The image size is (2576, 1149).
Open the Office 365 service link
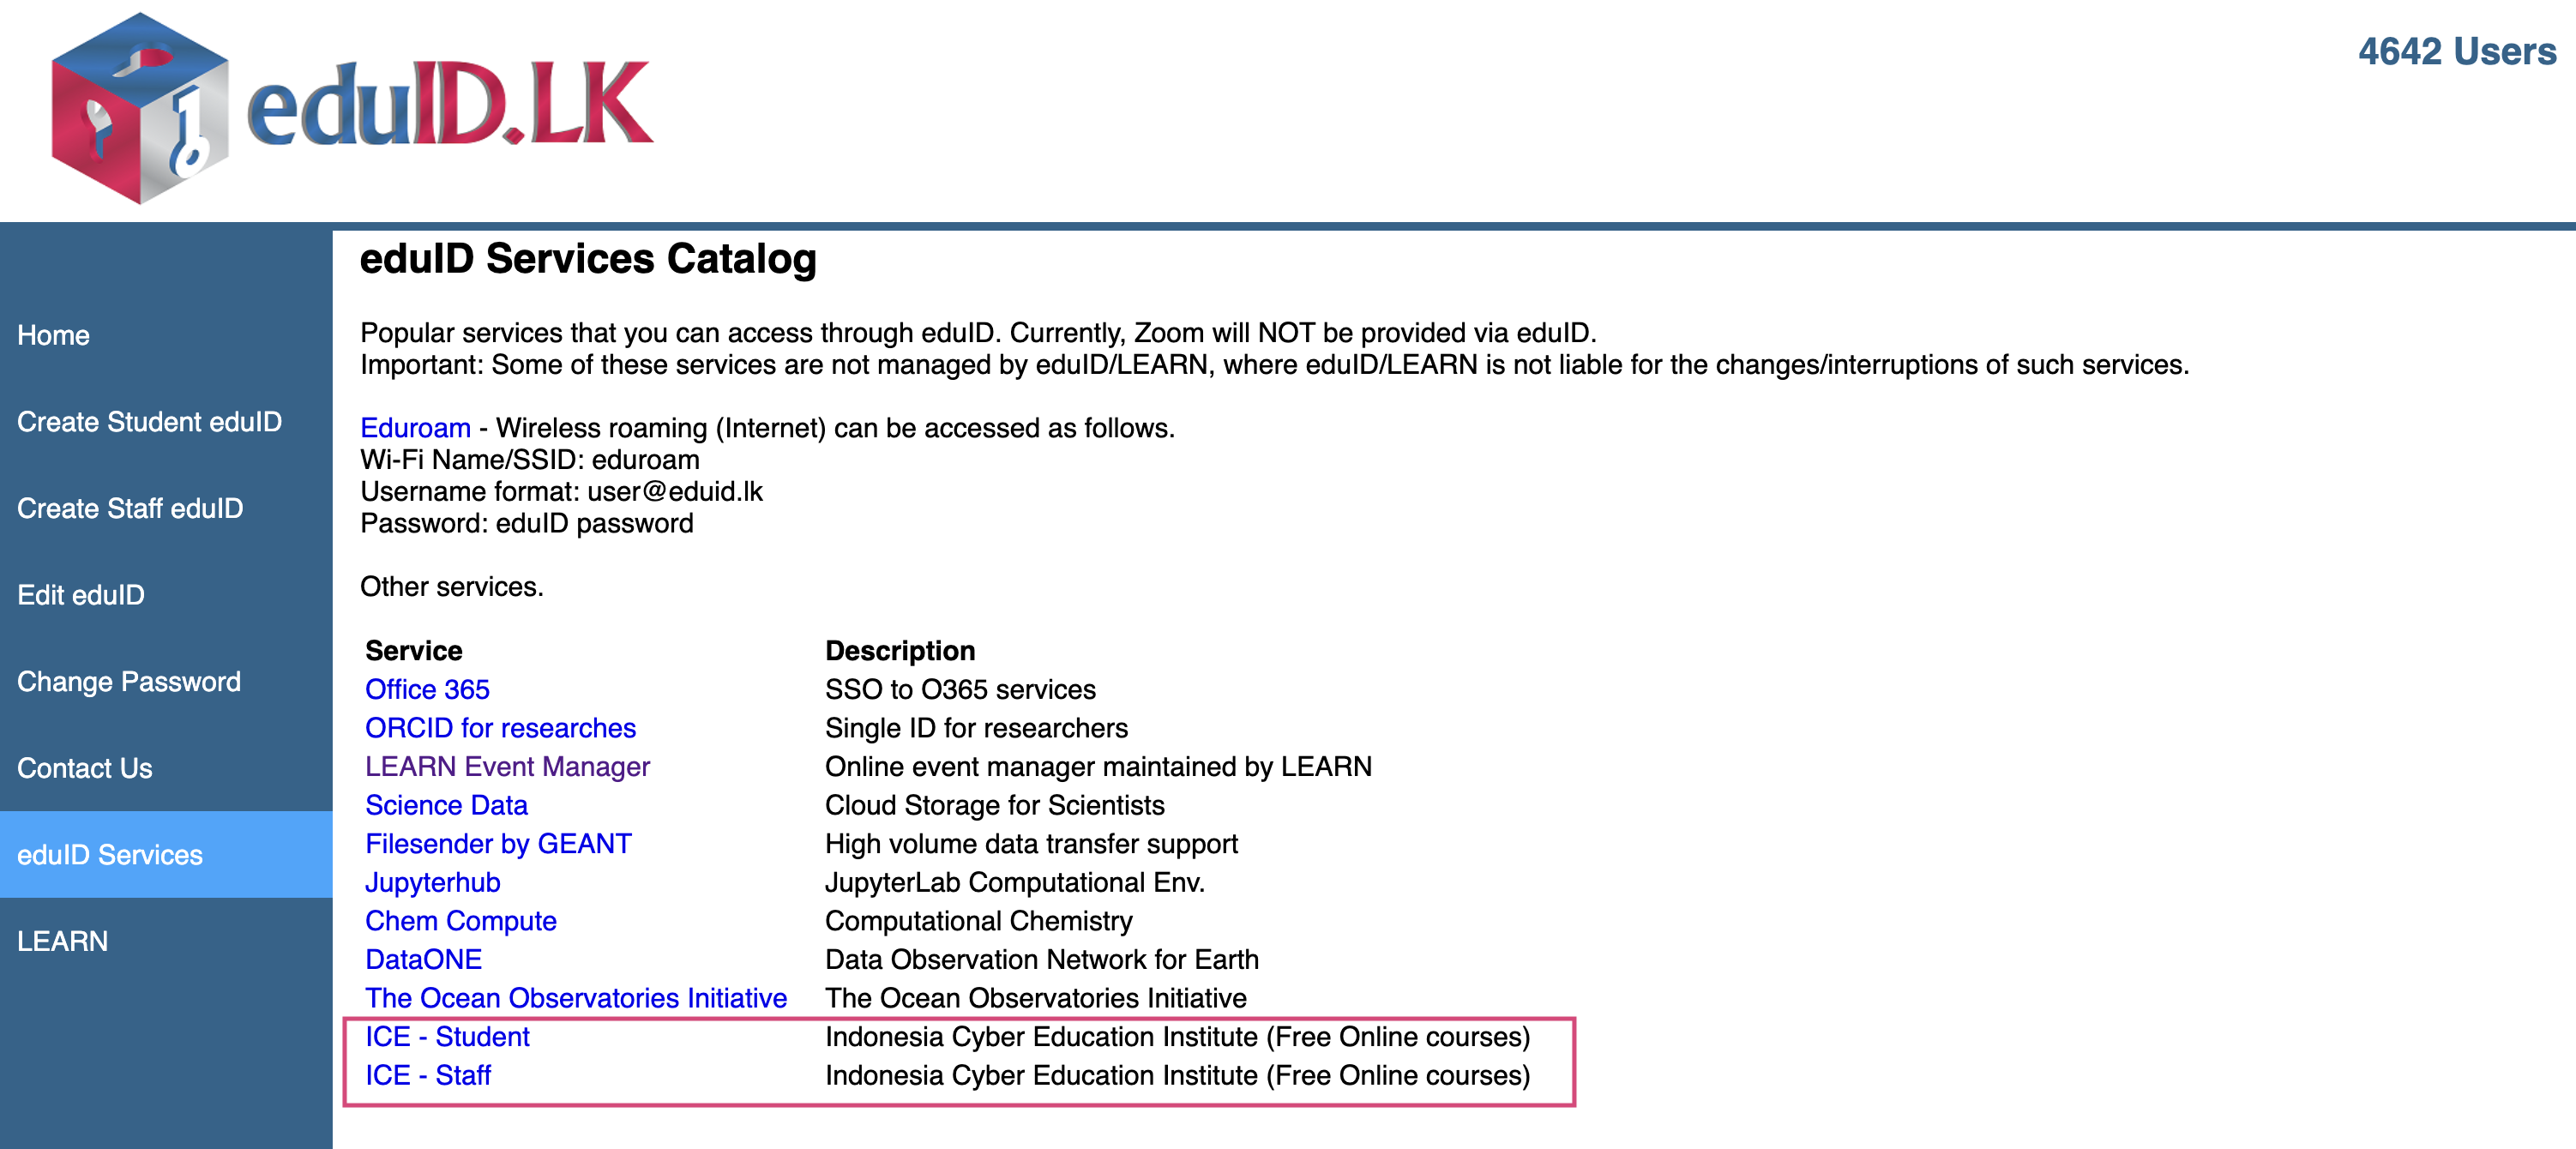(x=427, y=690)
